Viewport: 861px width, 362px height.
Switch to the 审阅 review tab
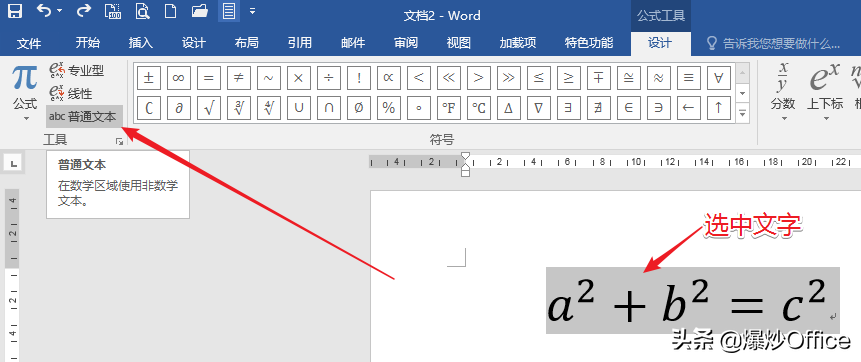pos(406,43)
